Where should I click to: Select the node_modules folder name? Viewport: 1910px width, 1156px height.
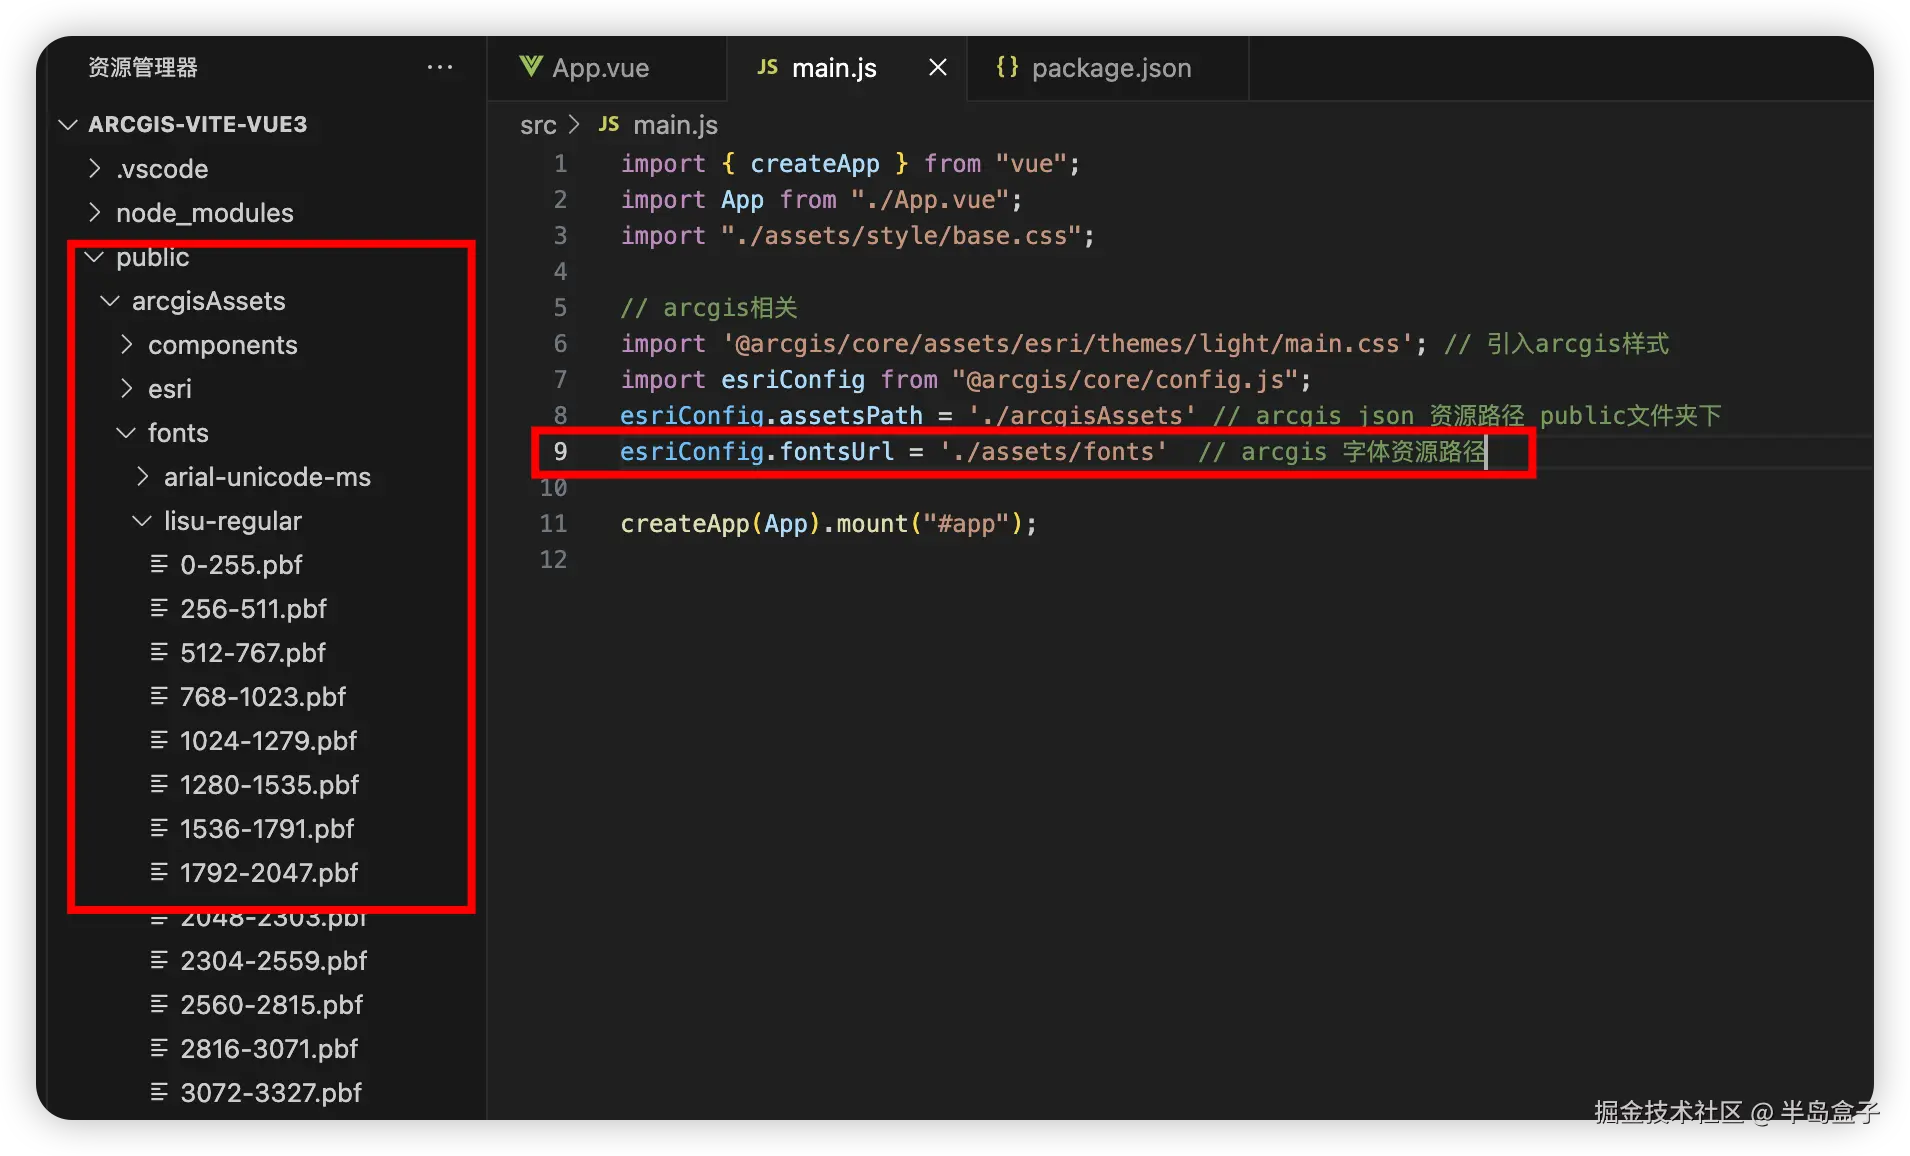click(205, 213)
